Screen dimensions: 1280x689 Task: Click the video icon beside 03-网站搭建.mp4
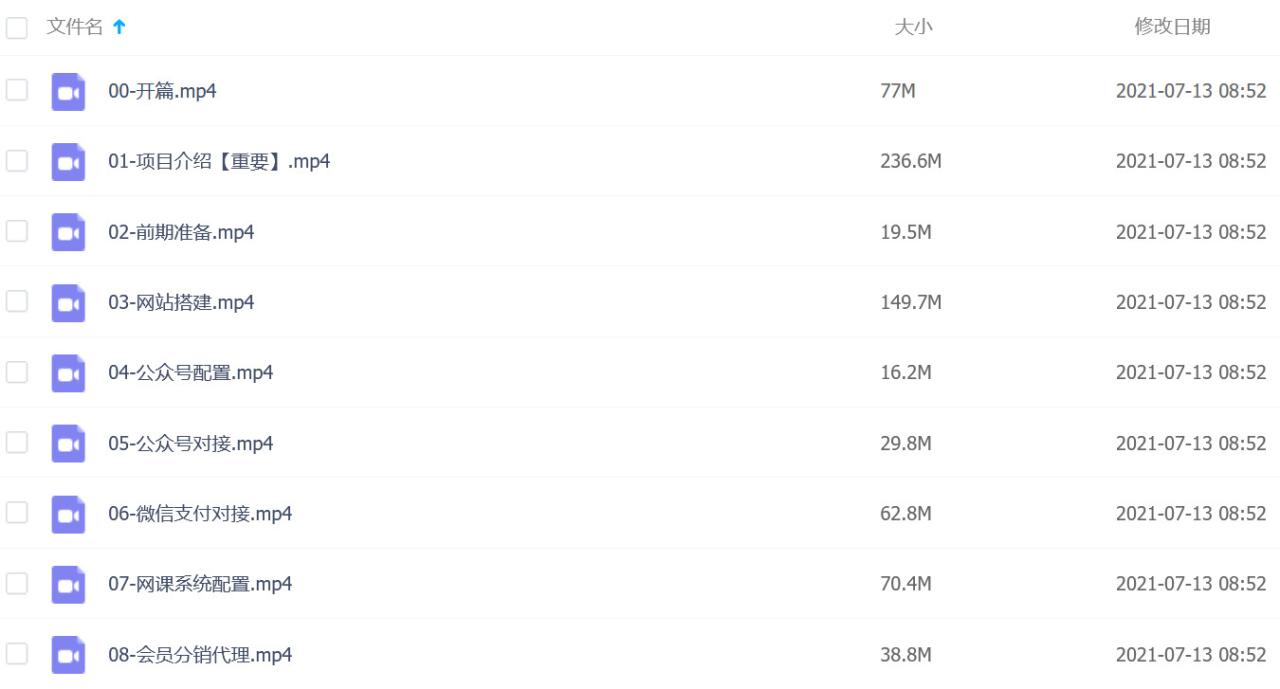pyautogui.click(x=68, y=303)
